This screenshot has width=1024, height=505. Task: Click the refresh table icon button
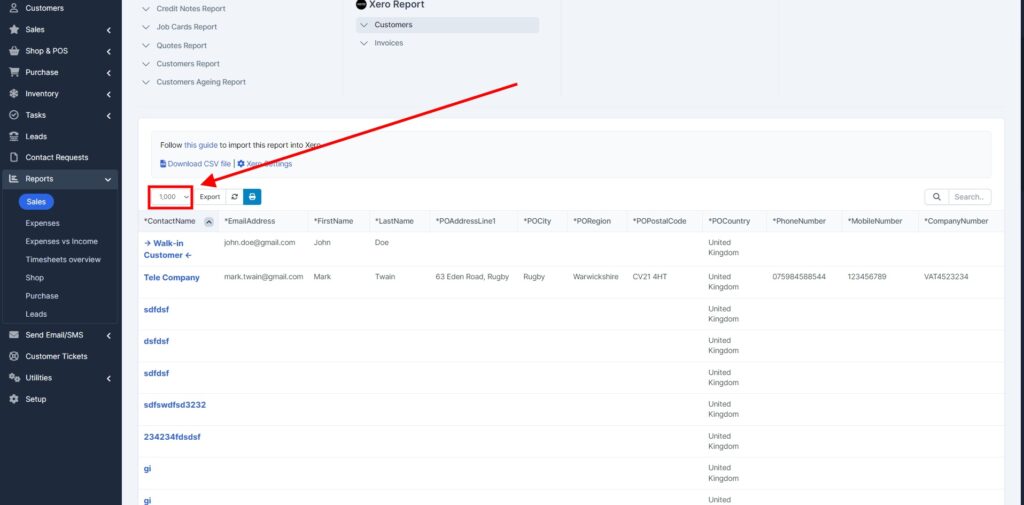234,197
